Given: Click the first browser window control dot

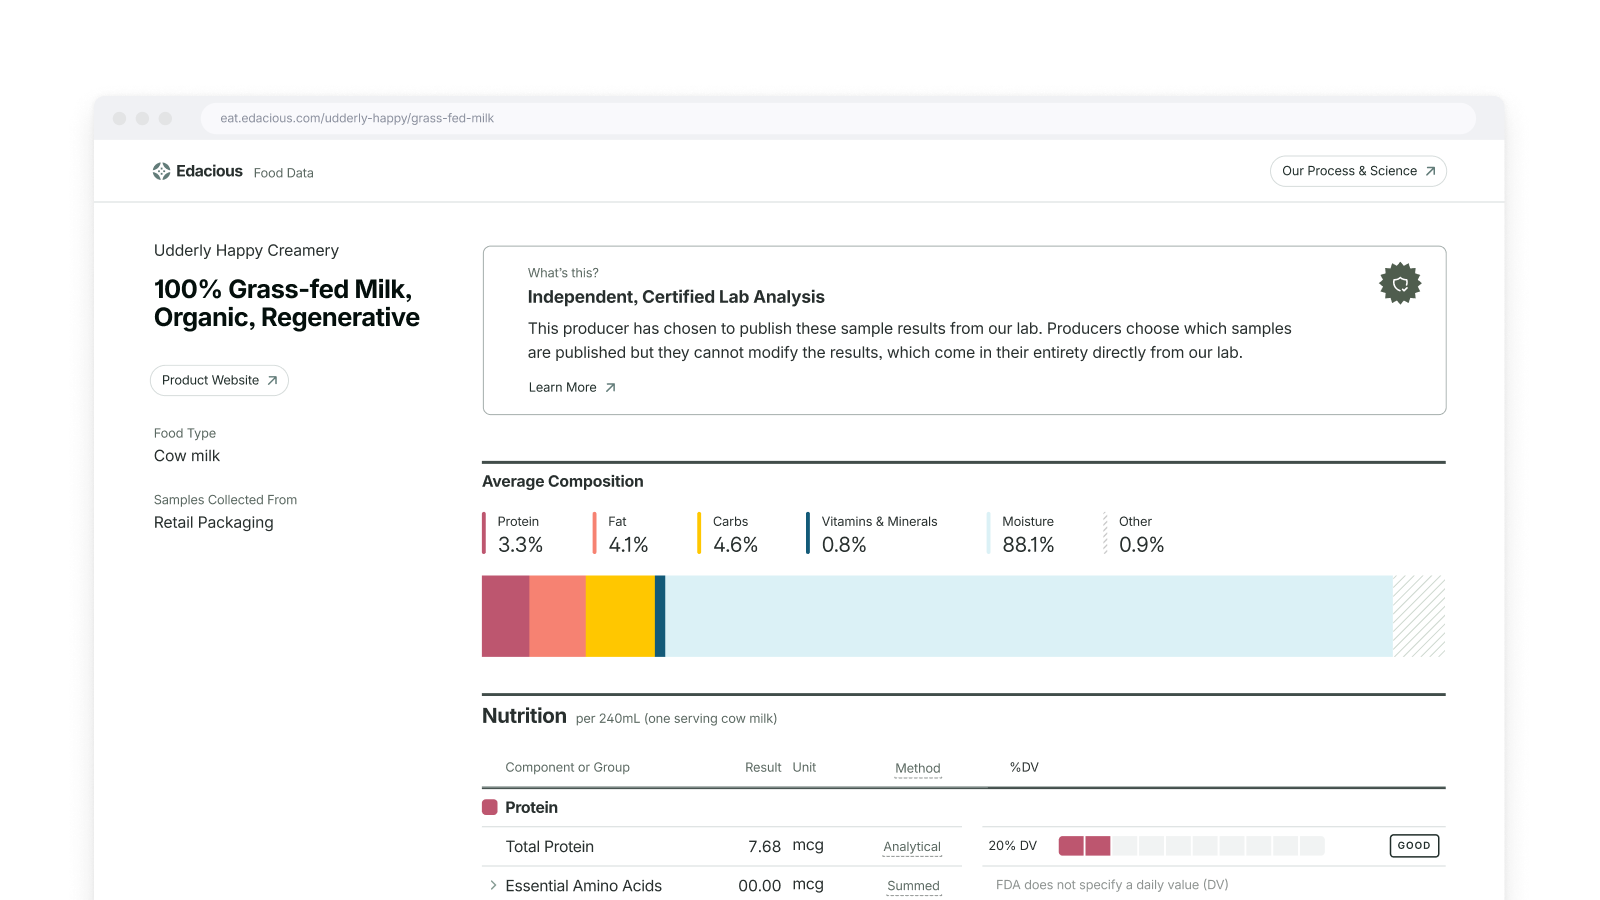Looking at the screenshot, I should click(119, 118).
